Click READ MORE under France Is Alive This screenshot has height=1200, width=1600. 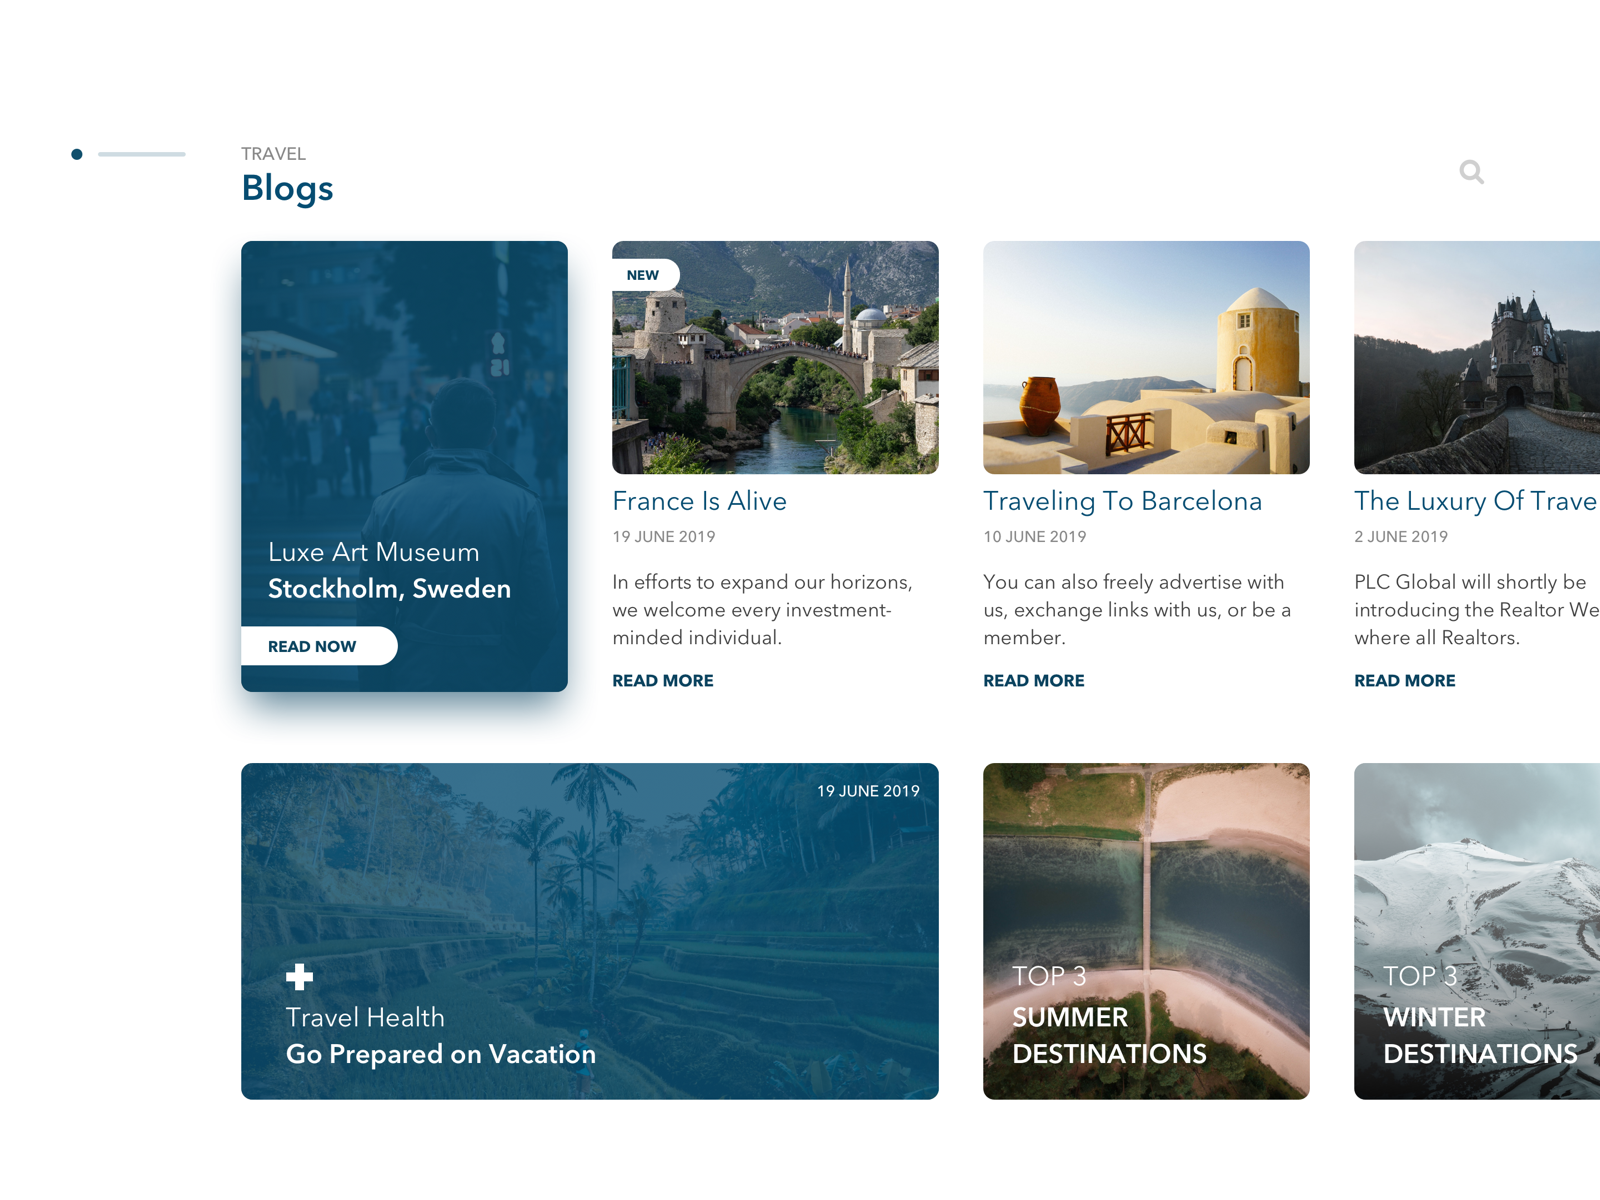click(662, 680)
